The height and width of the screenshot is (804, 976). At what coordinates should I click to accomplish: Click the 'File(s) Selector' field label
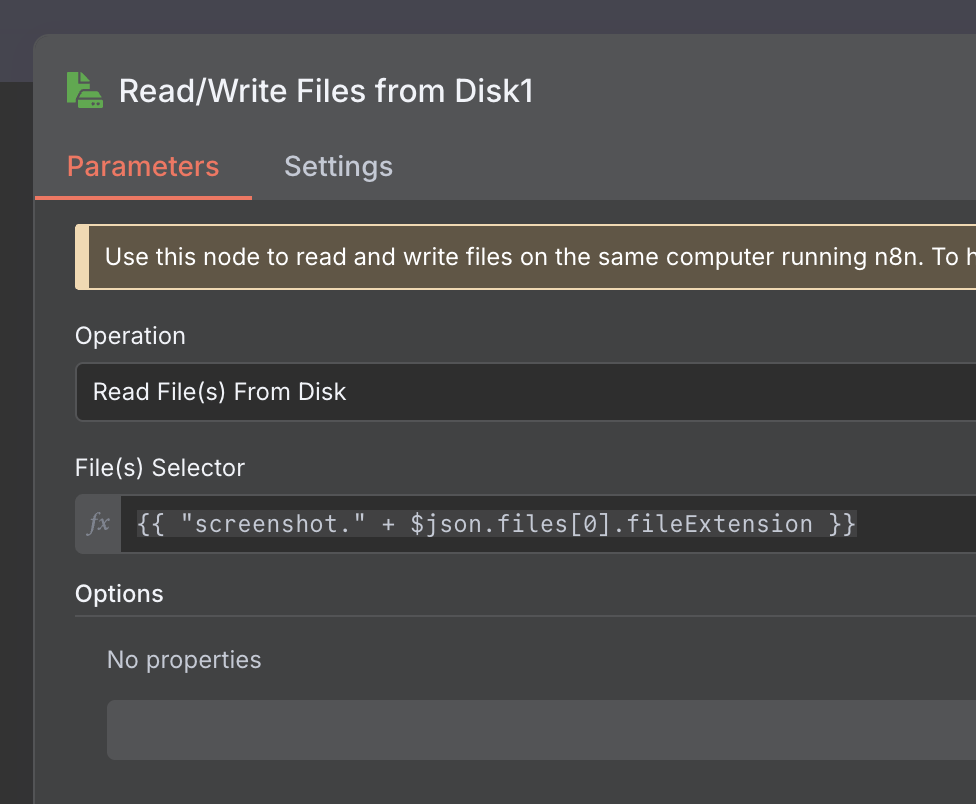tap(160, 467)
